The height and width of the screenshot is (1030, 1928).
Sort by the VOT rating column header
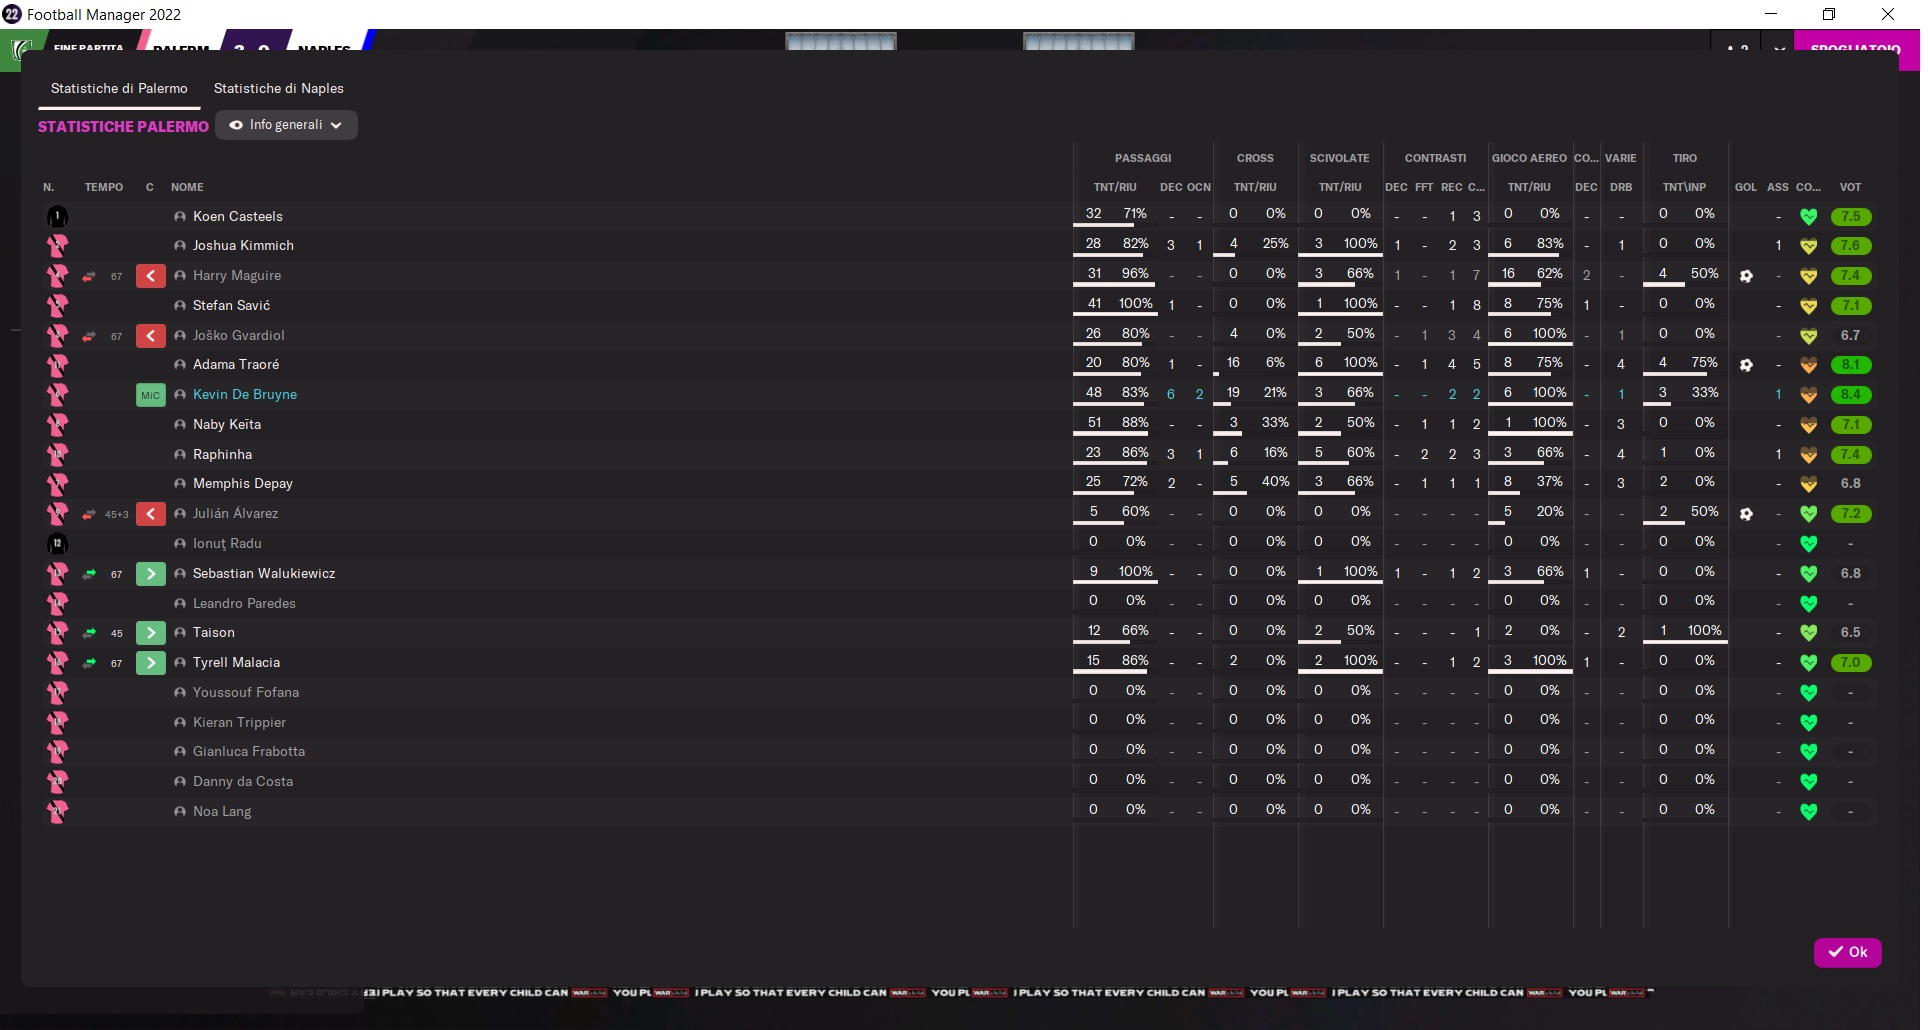[x=1850, y=187]
